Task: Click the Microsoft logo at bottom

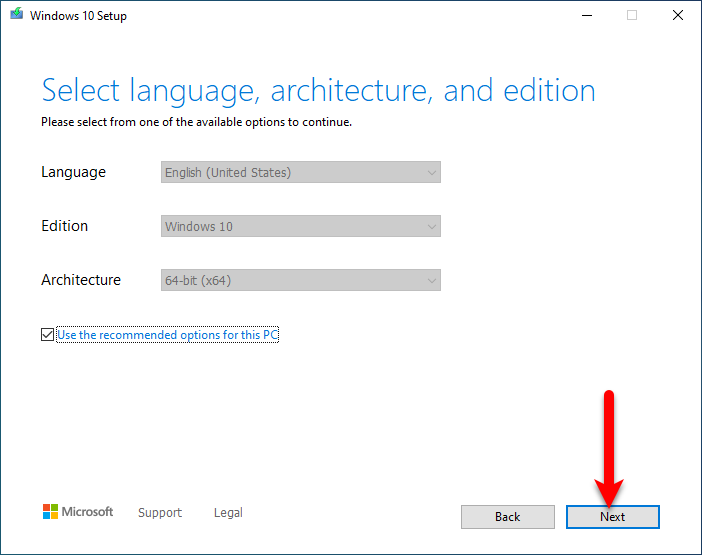Action: point(78,512)
